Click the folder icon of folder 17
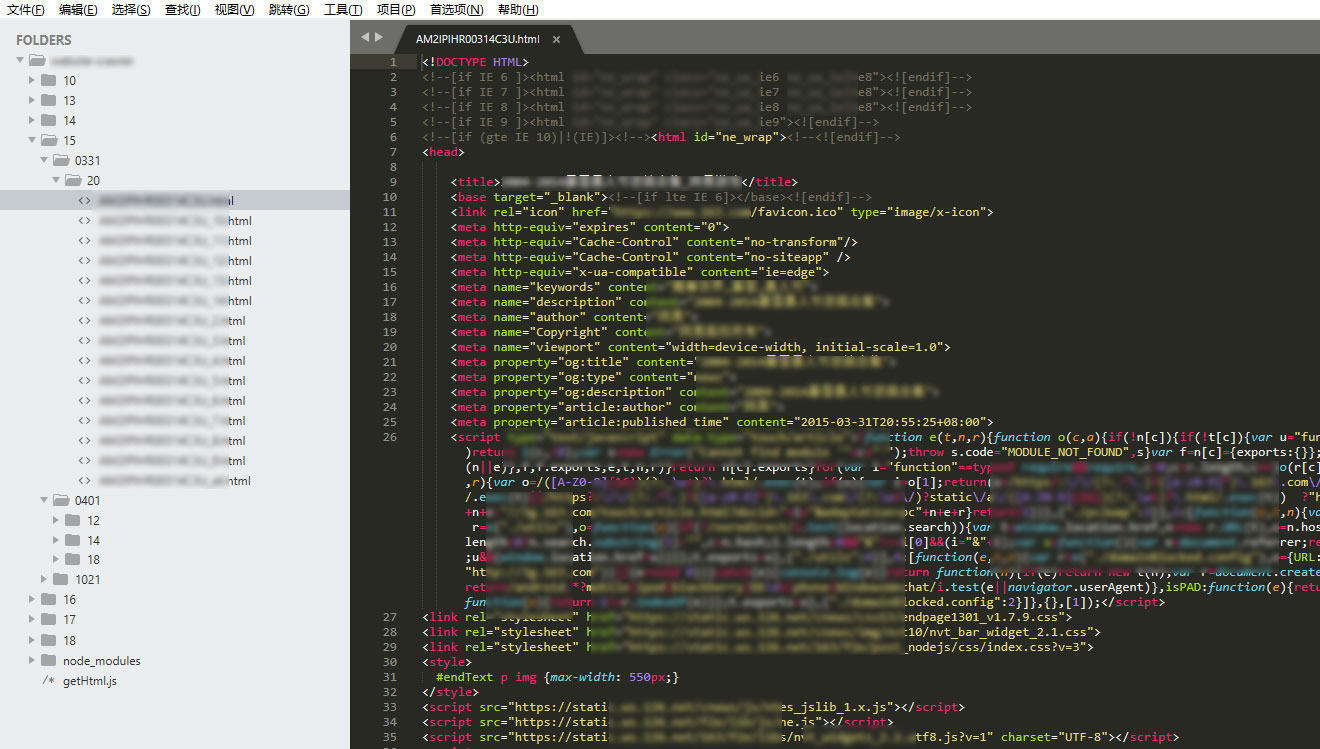 click(48, 619)
